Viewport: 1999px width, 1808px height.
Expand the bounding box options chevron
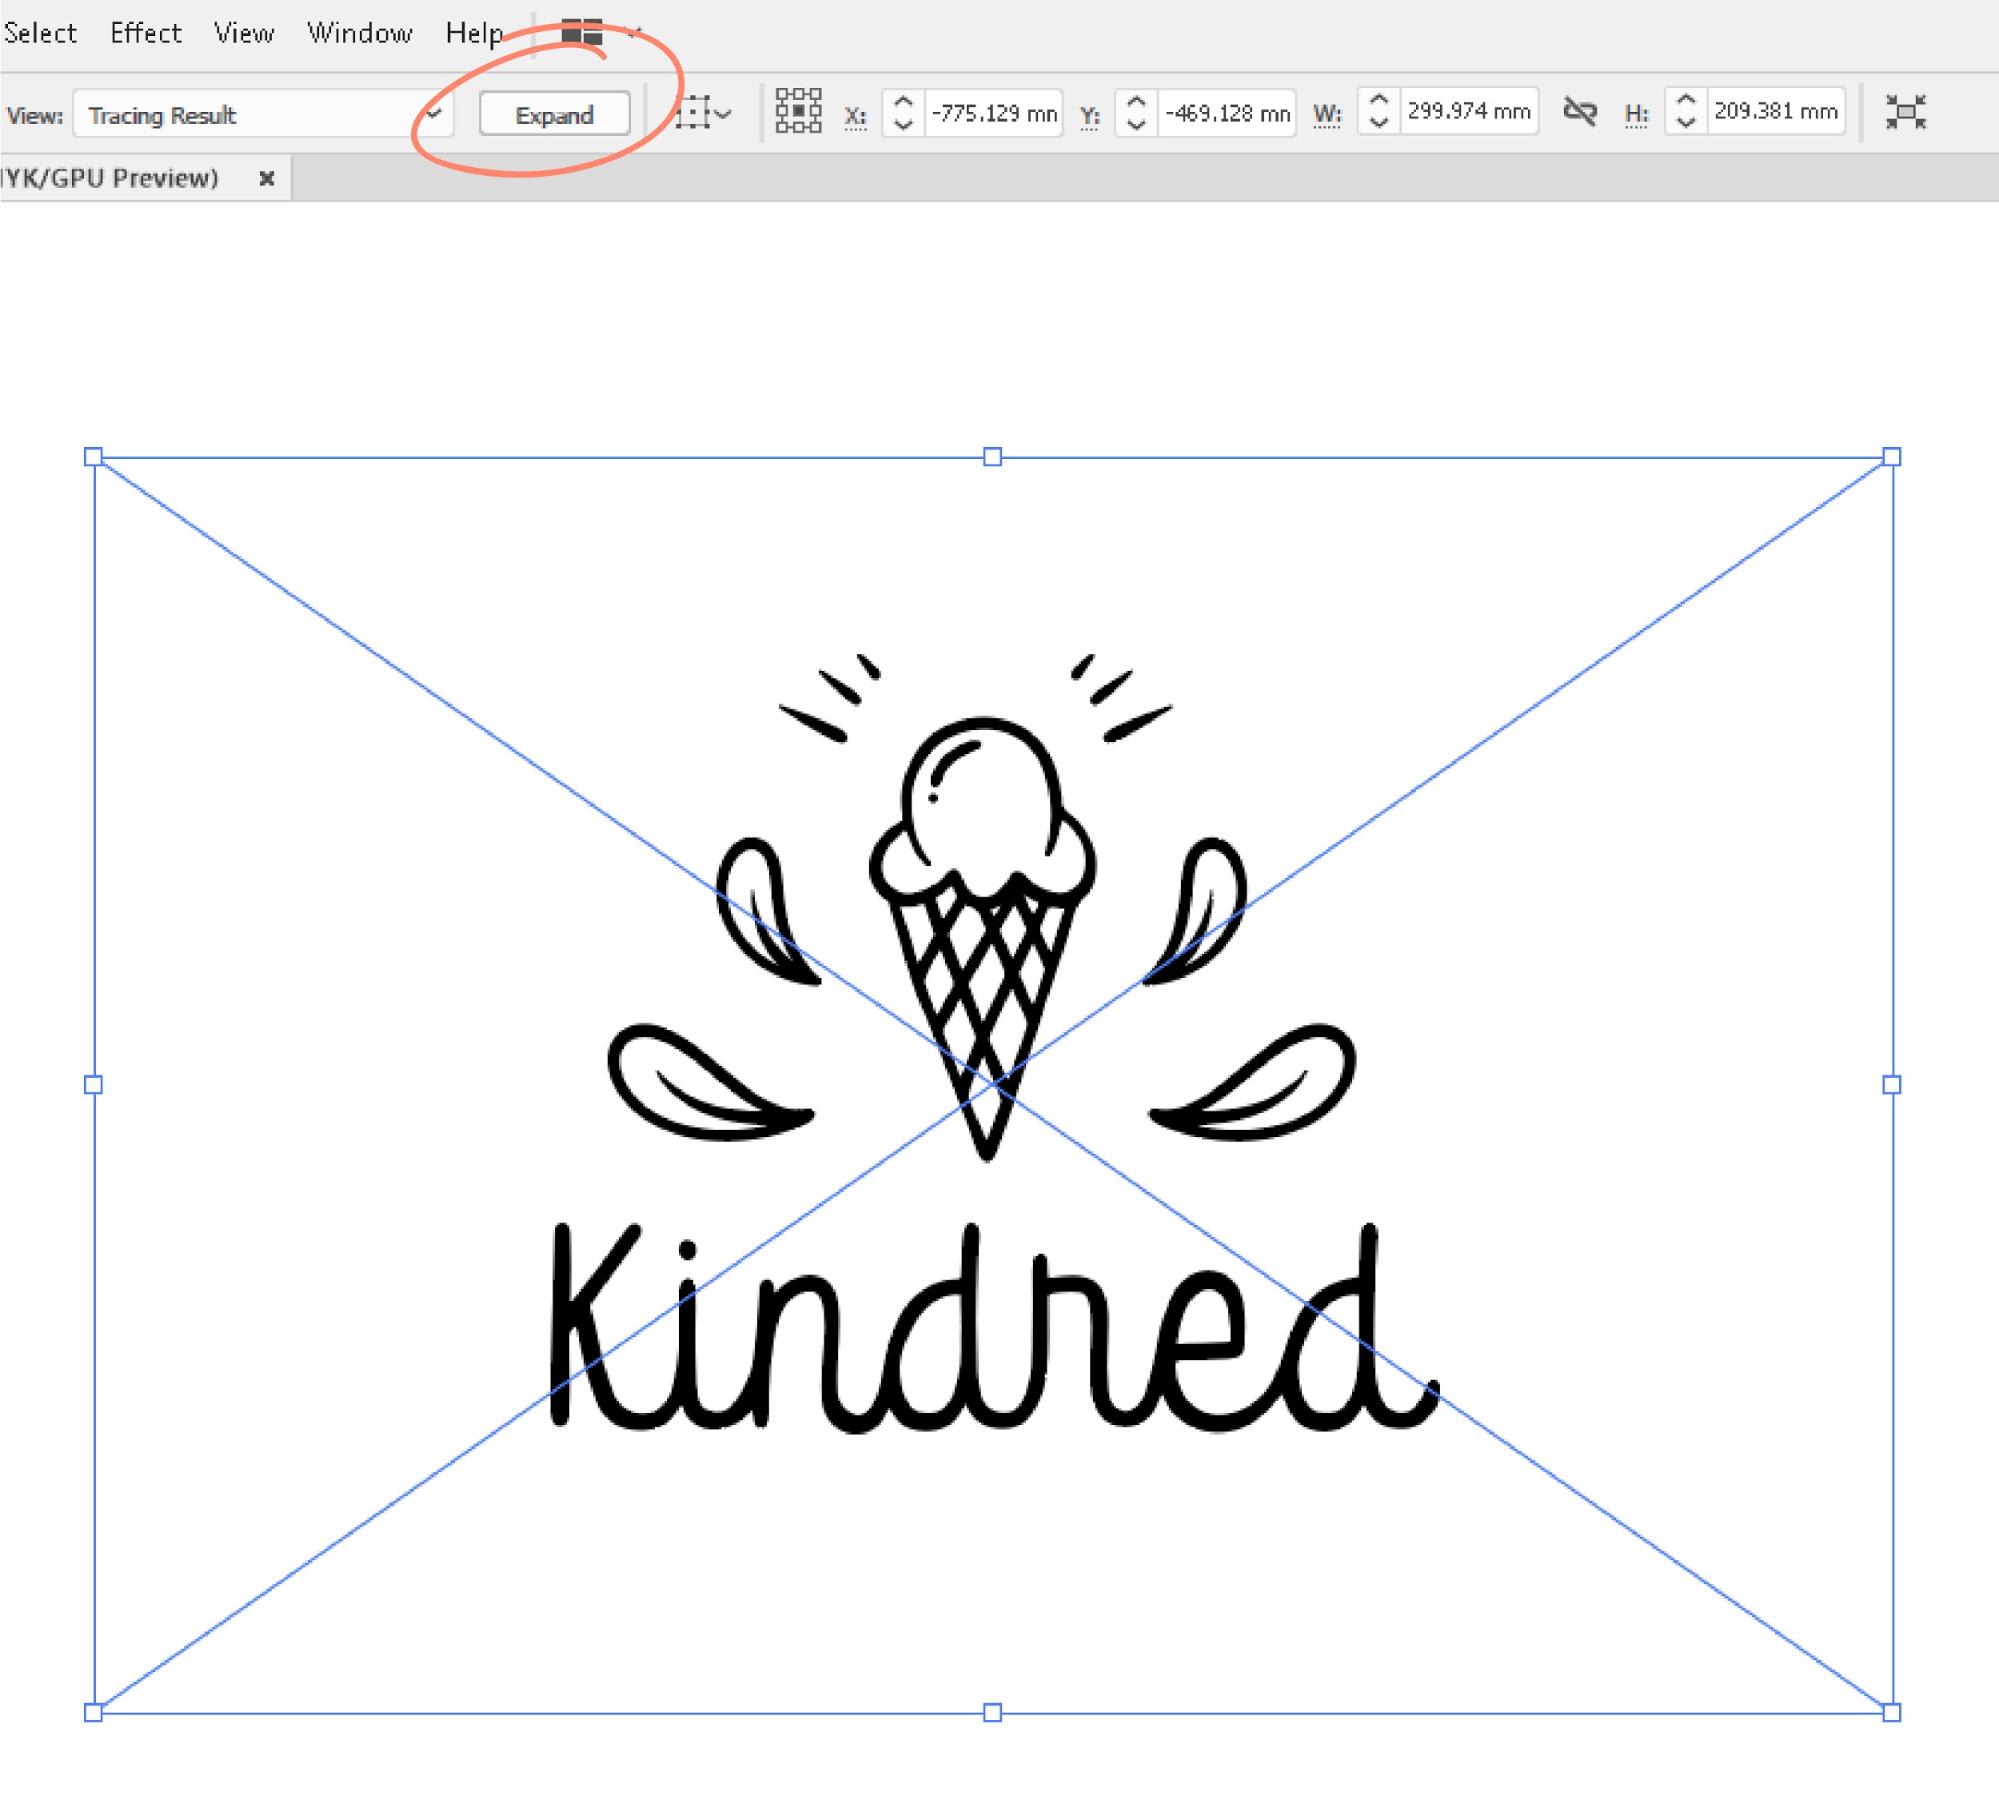[722, 114]
